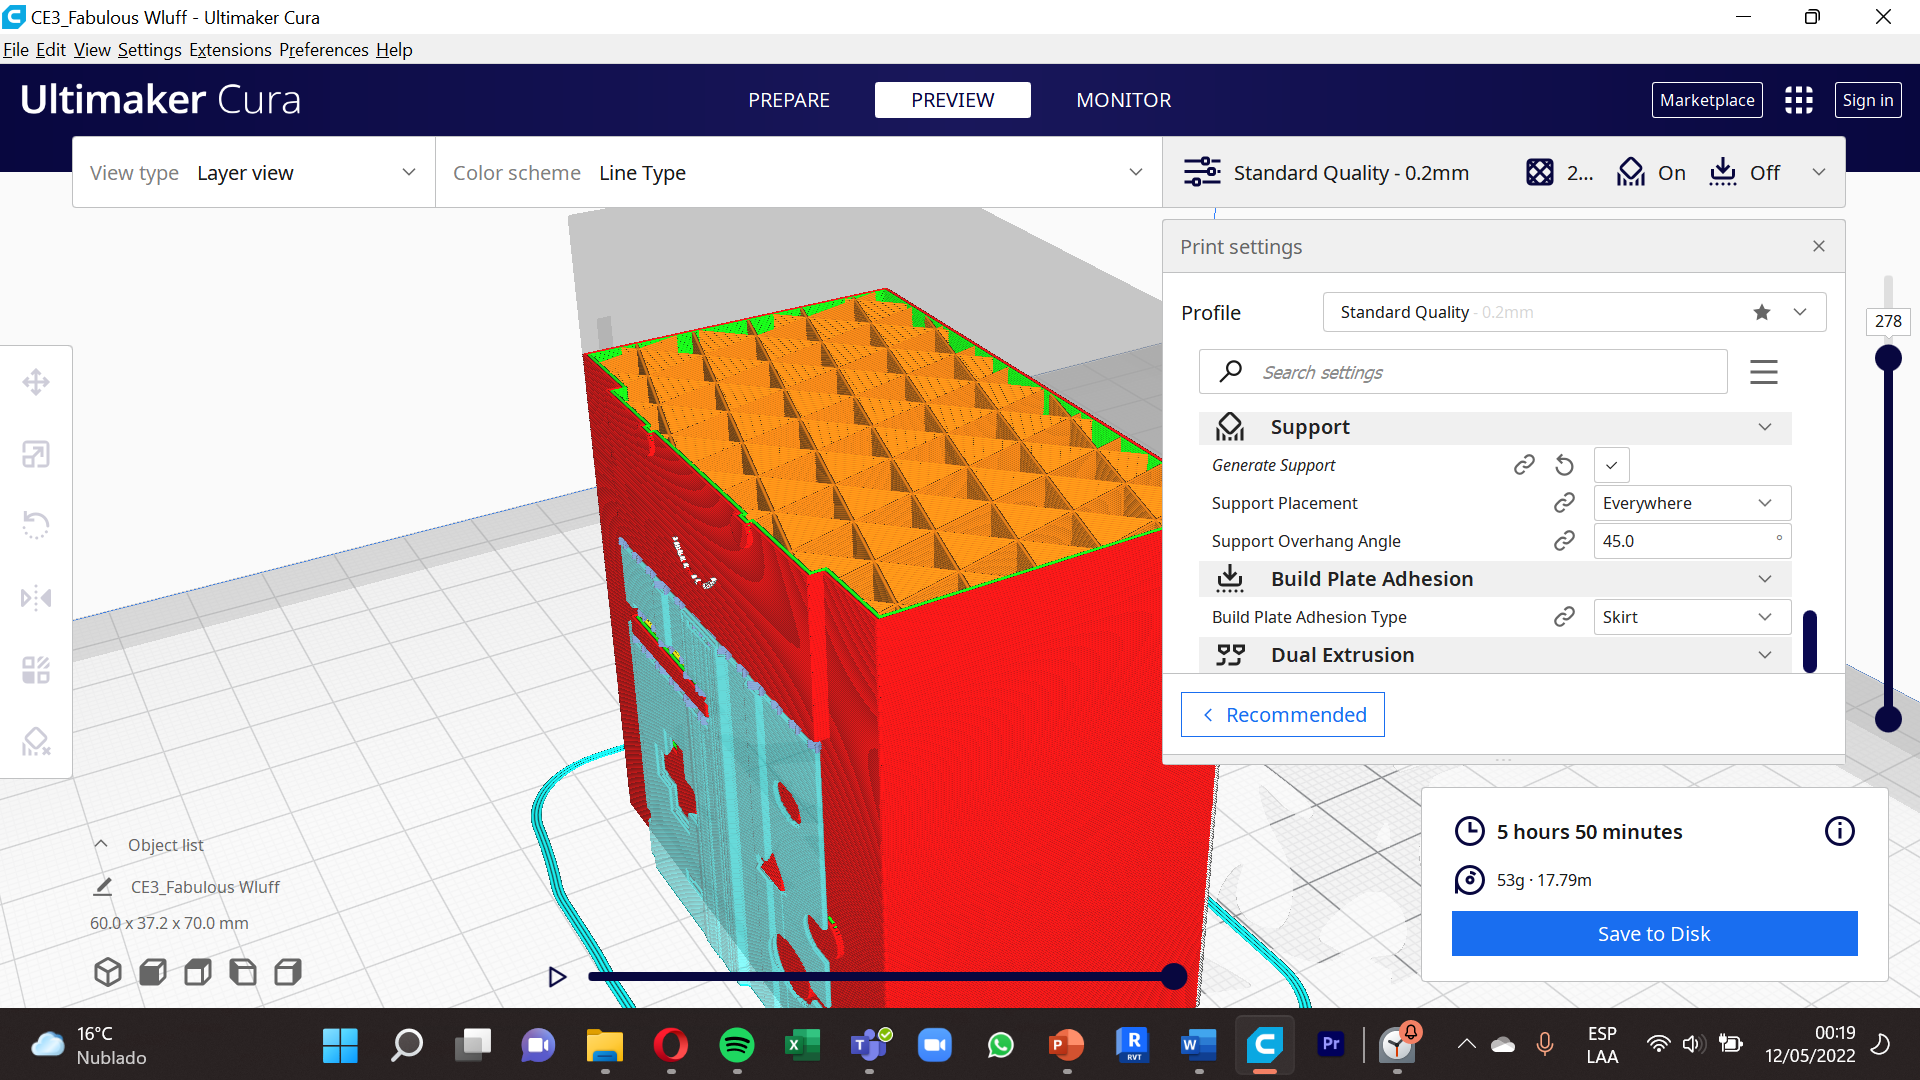Click the print settings scrollbar
1920x1080 pixels.
click(1810, 641)
